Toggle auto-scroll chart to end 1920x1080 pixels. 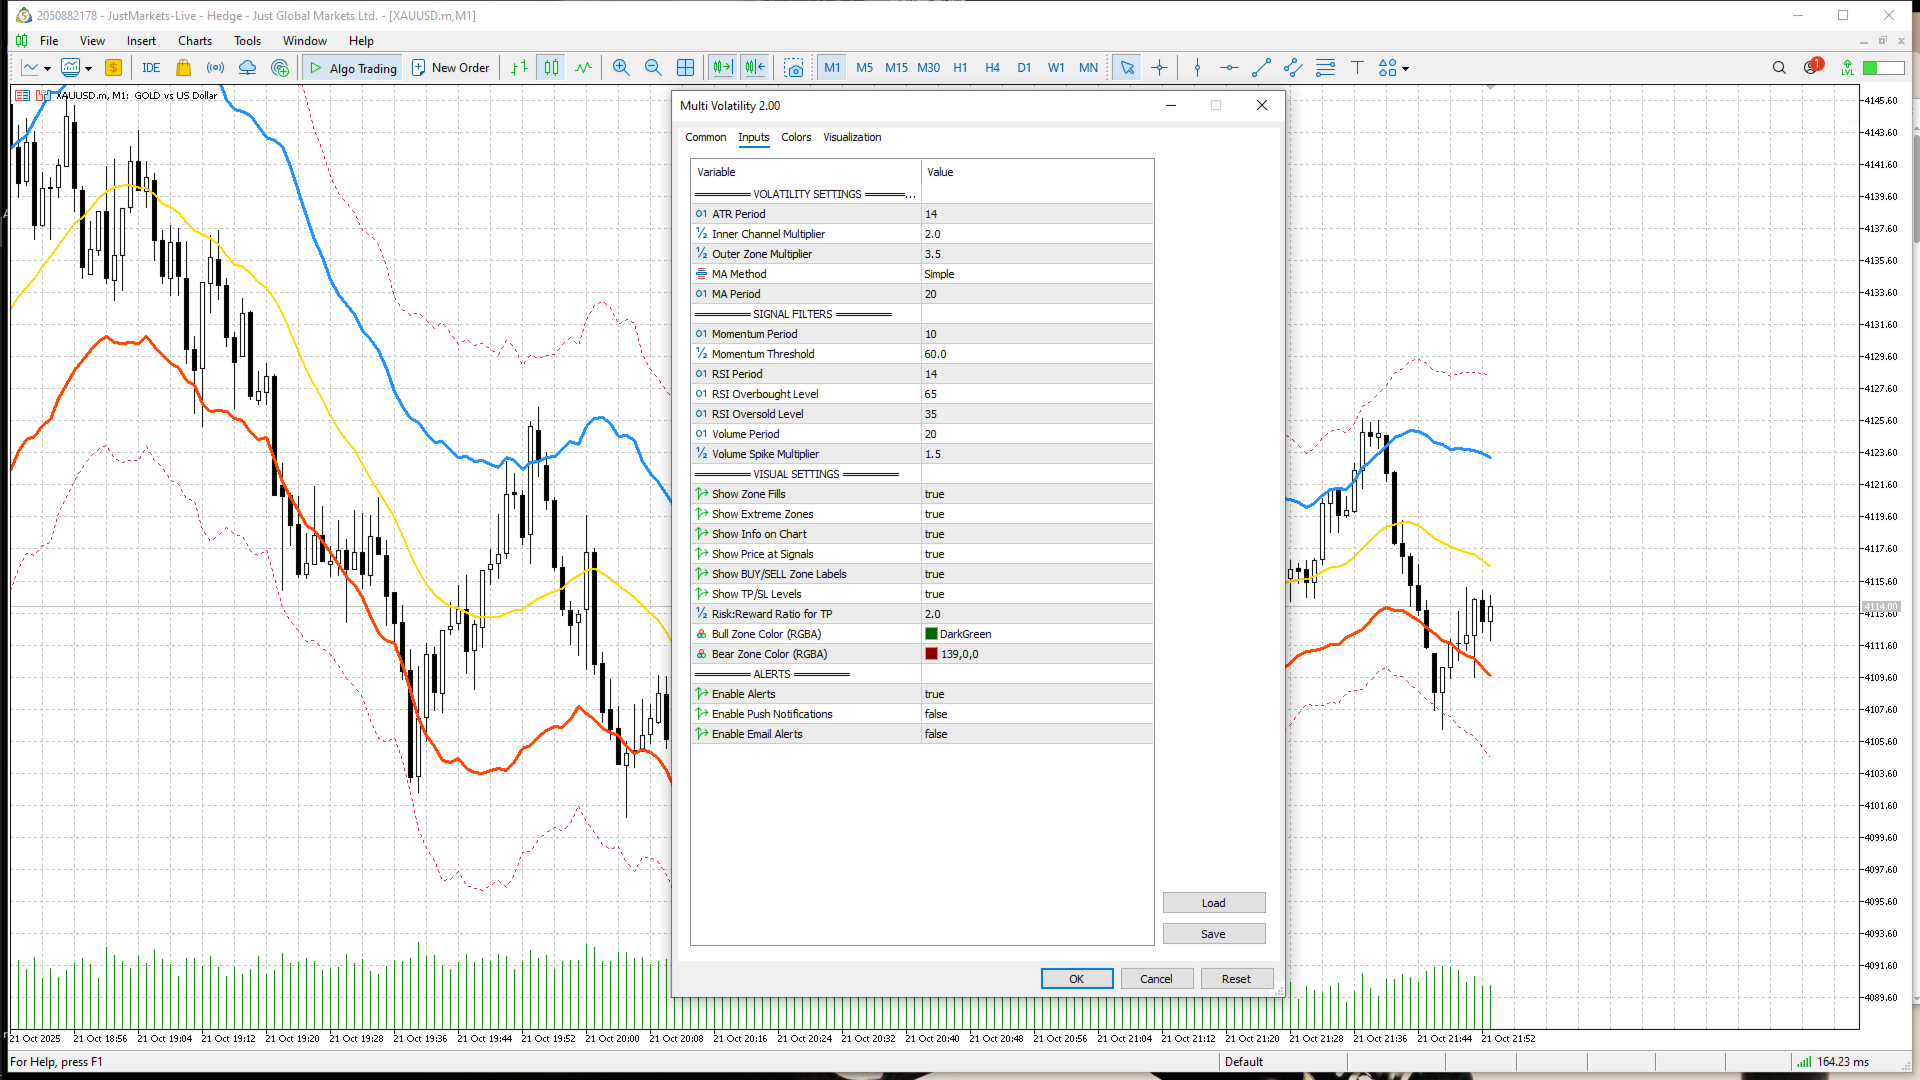722,68
